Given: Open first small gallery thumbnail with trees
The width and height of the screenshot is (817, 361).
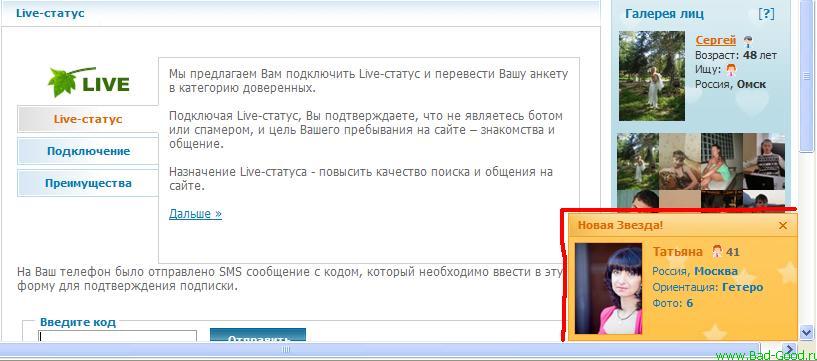Looking at the screenshot, I should point(638,161).
